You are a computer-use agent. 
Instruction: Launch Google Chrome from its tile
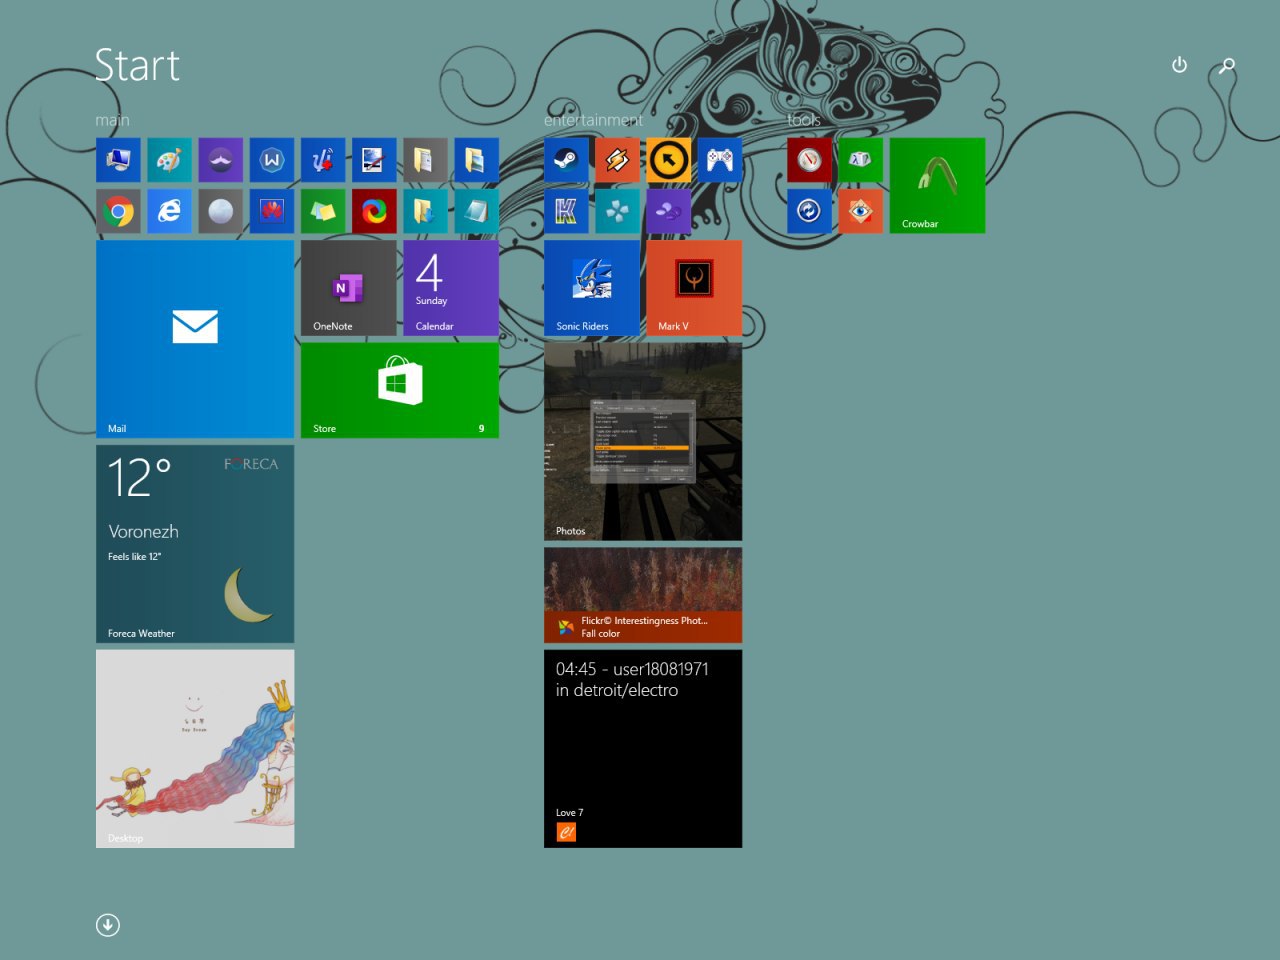click(x=118, y=211)
